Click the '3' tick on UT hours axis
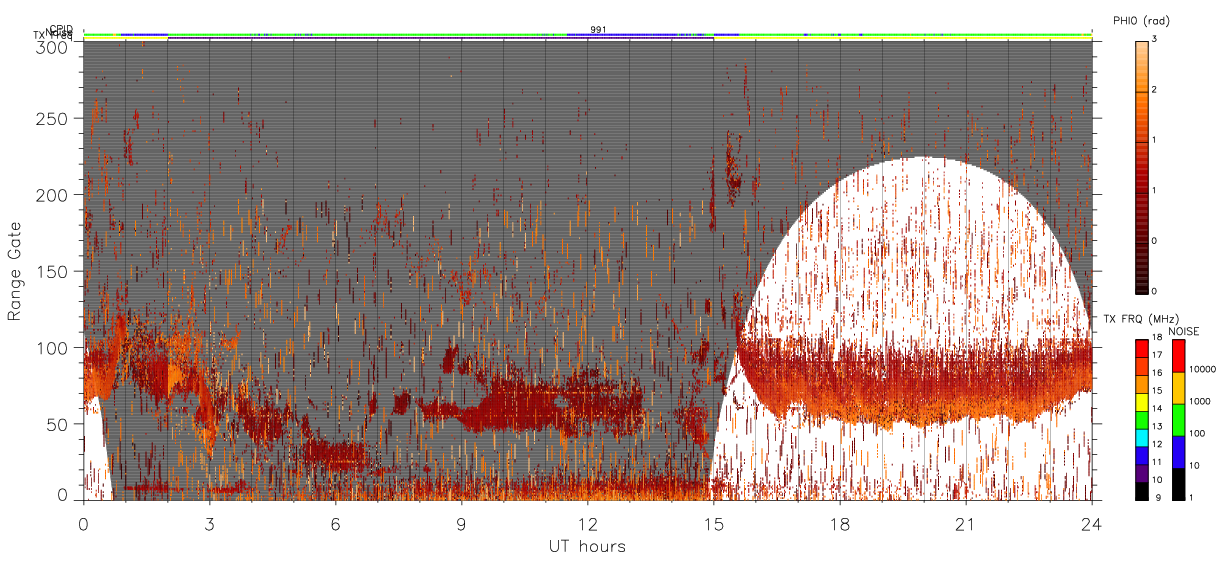This screenshot has height=567, width=1228. [x=209, y=523]
